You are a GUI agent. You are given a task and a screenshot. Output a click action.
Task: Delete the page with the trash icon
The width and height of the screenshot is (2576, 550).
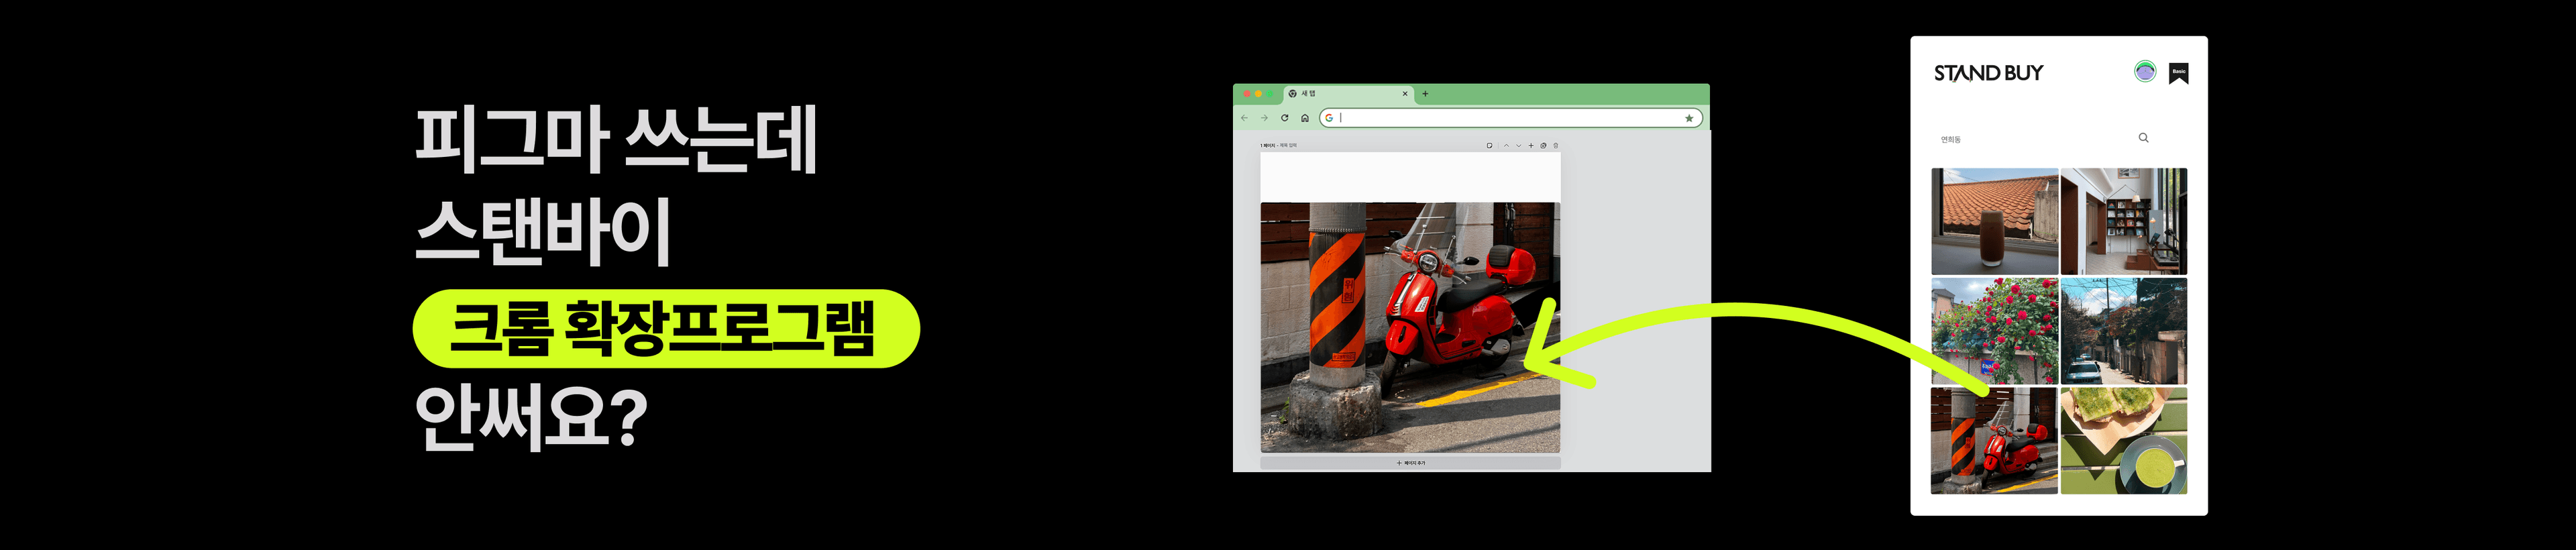click(x=1555, y=146)
